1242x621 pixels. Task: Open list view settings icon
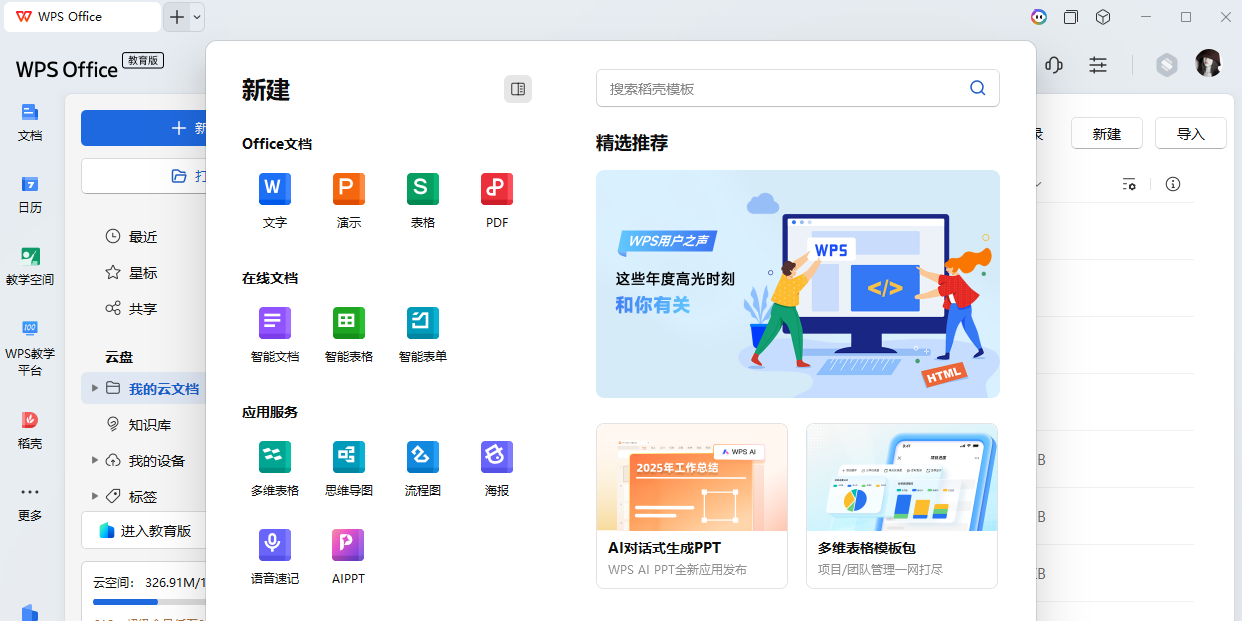(x=1129, y=184)
